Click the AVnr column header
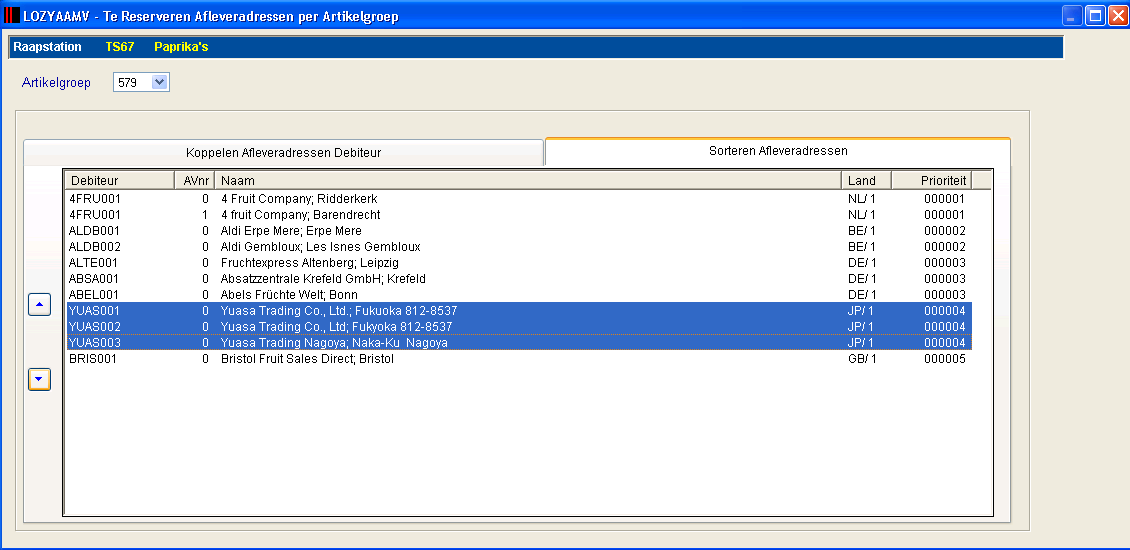 195,180
